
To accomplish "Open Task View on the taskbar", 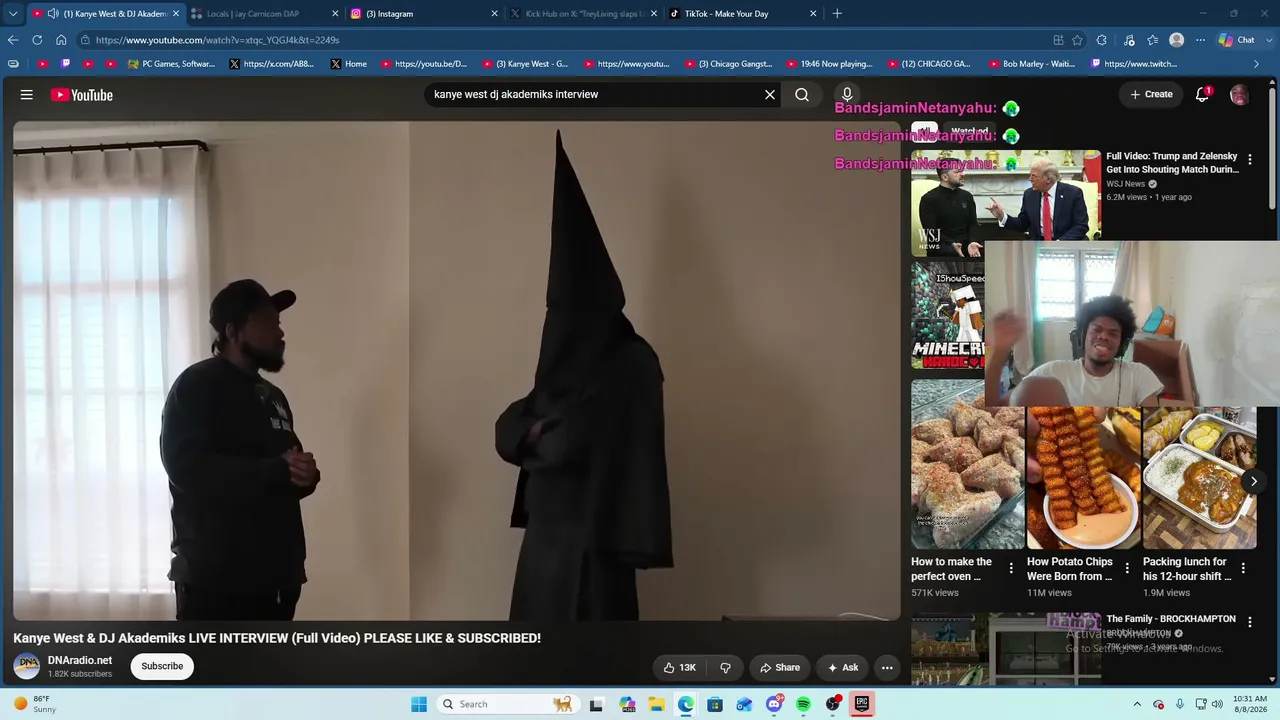I will pos(596,704).
